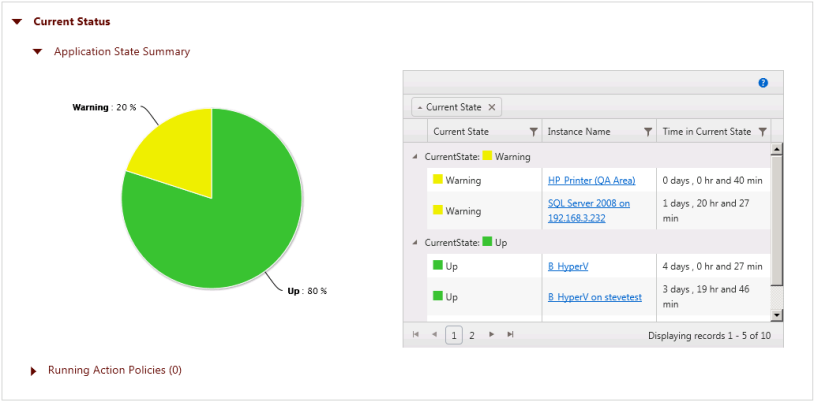Collapse the CurrentState Up group
The height and width of the screenshot is (402, 815).
415,243
